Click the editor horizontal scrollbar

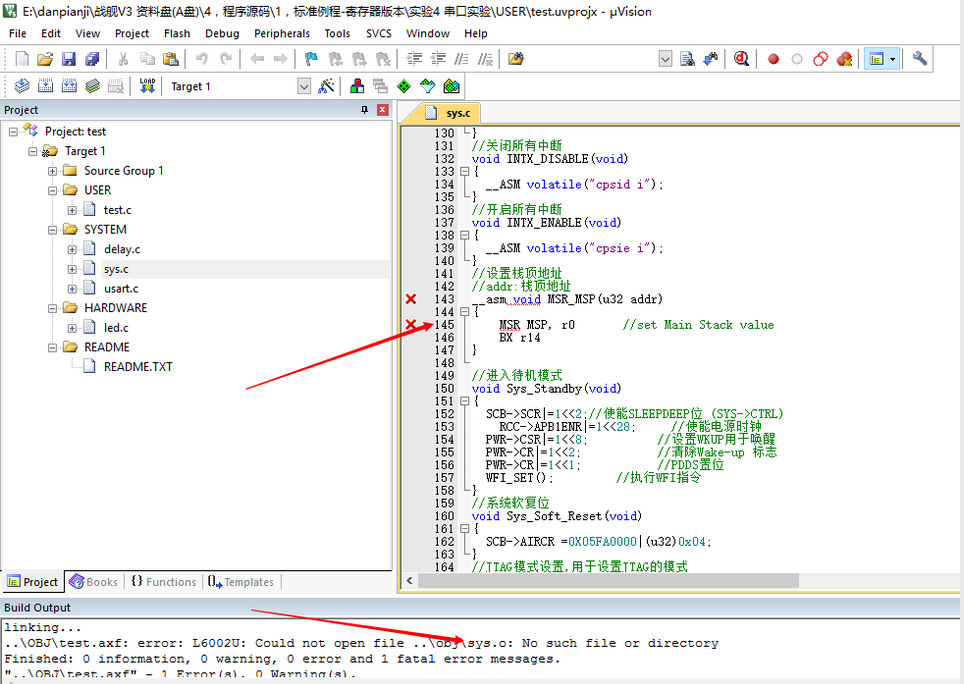[x=609, y=580]
